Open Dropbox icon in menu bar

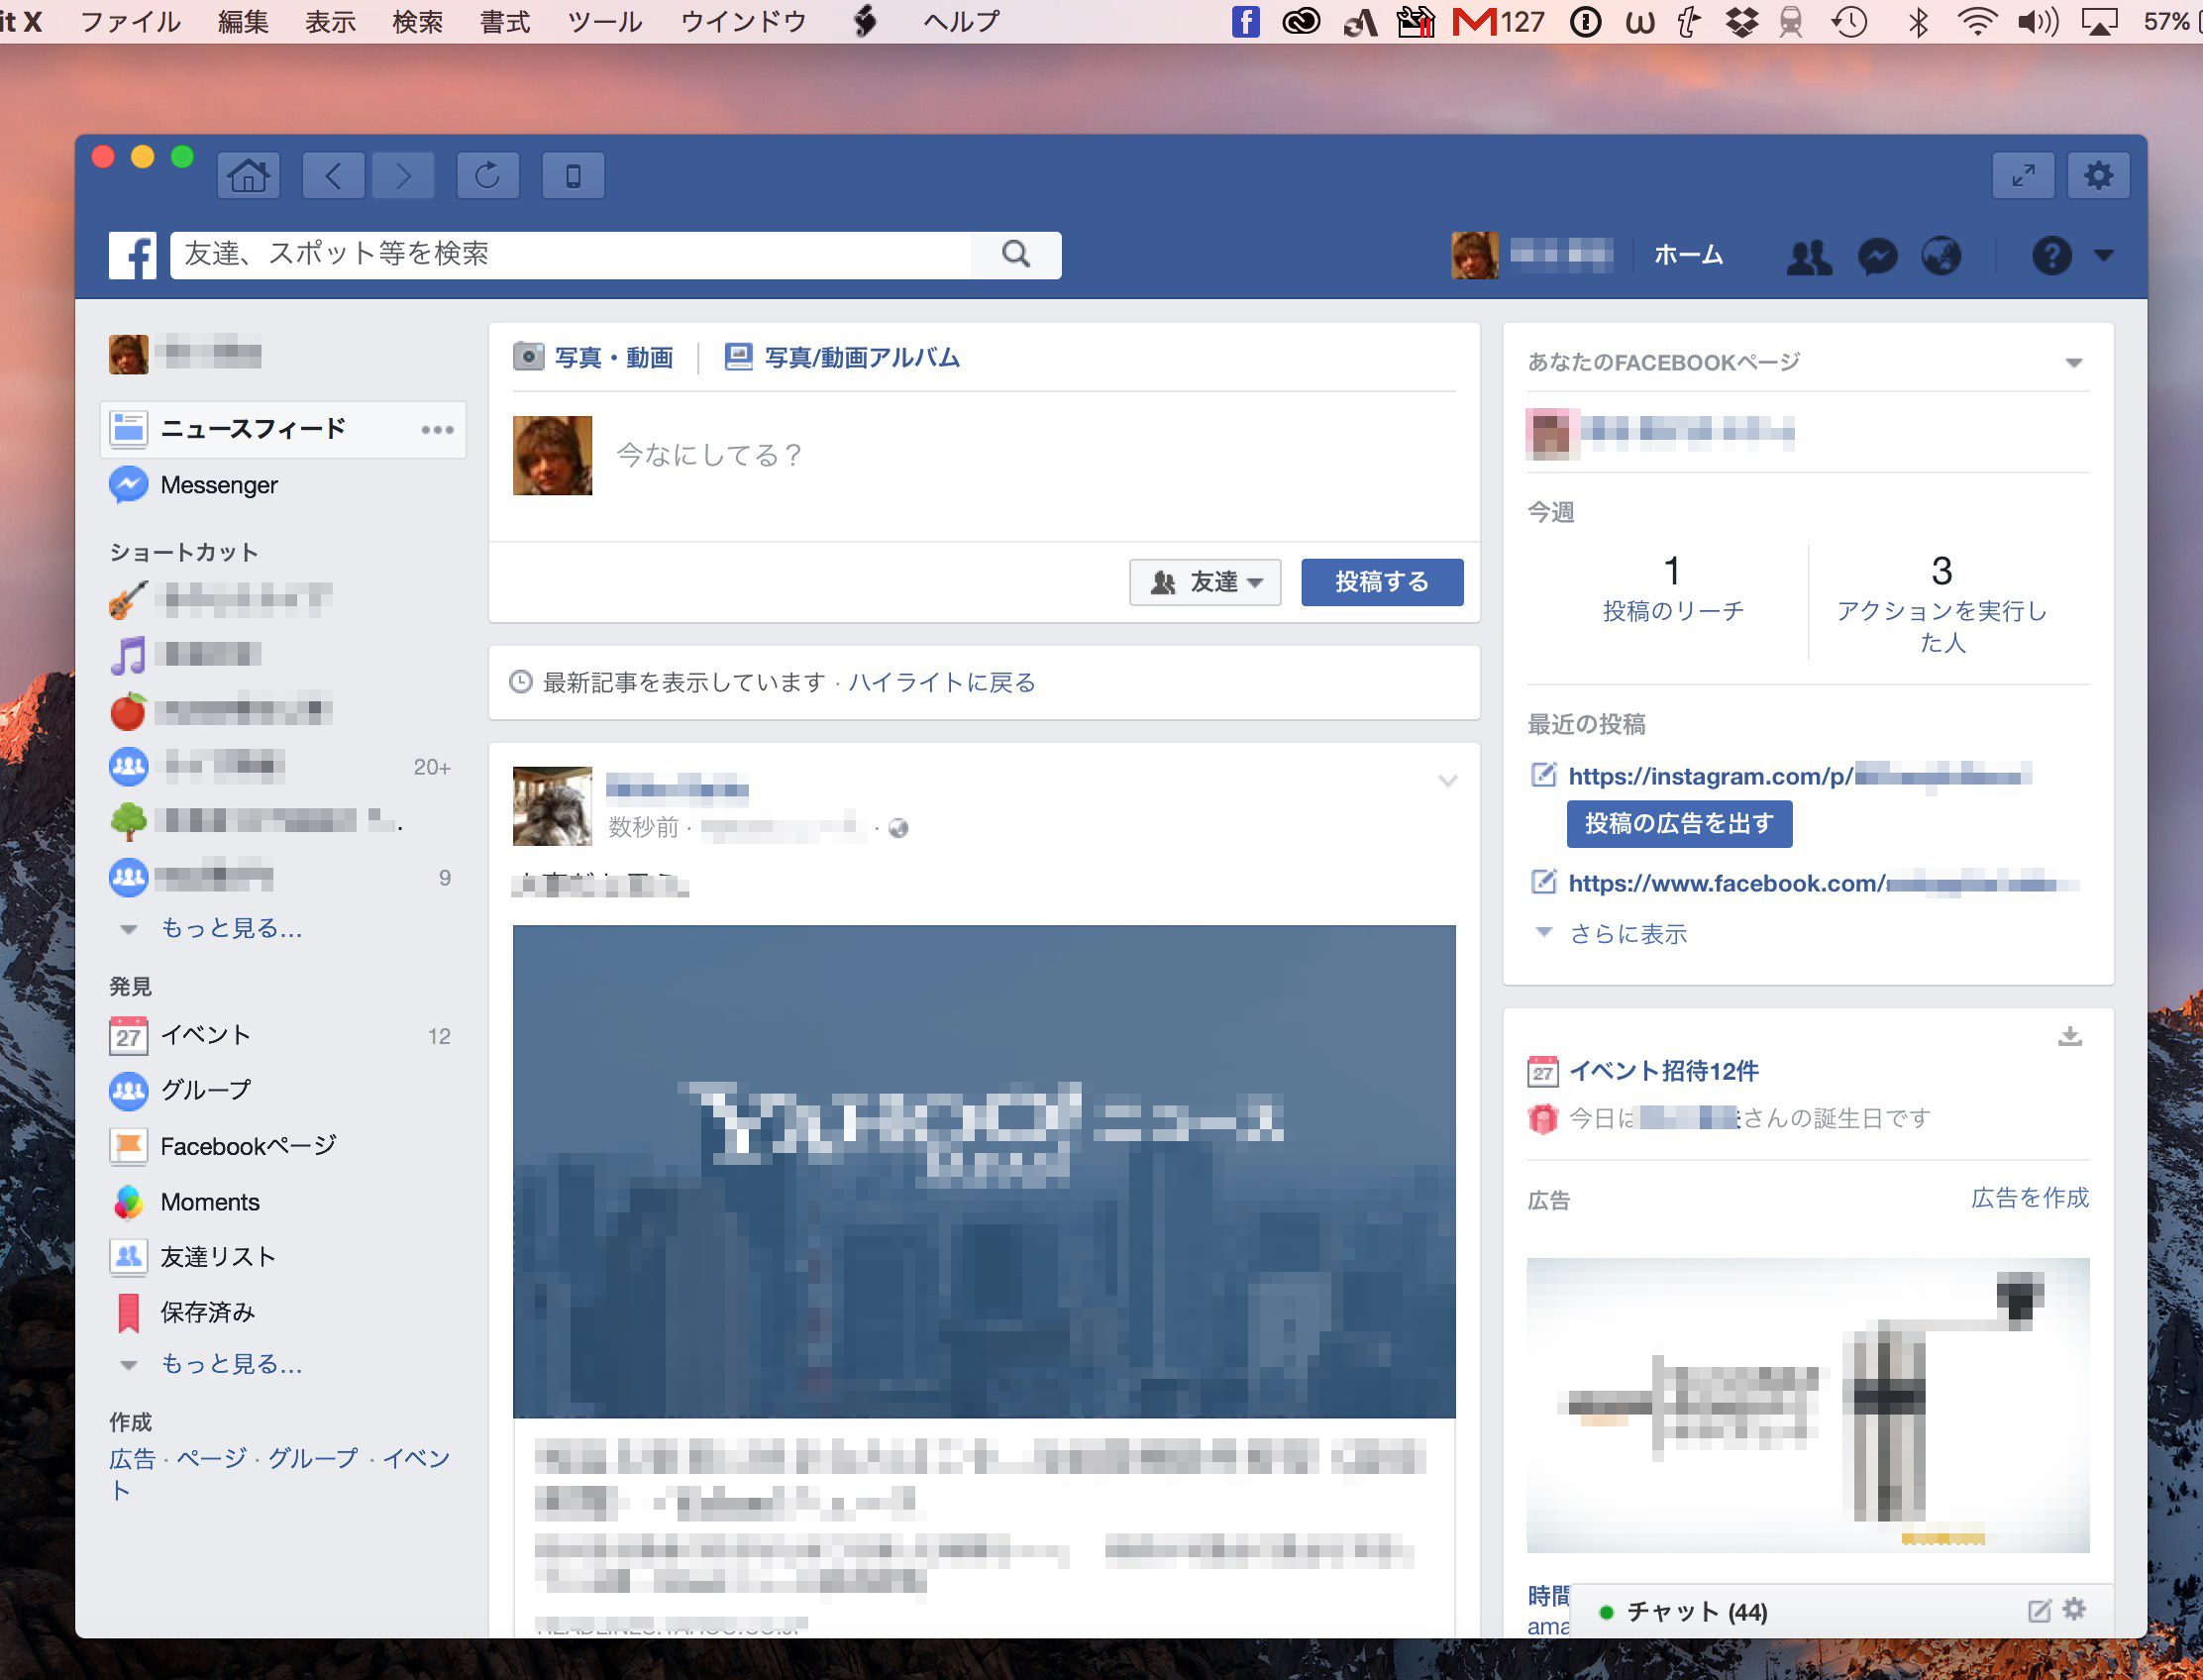(x=1742, y=21)
